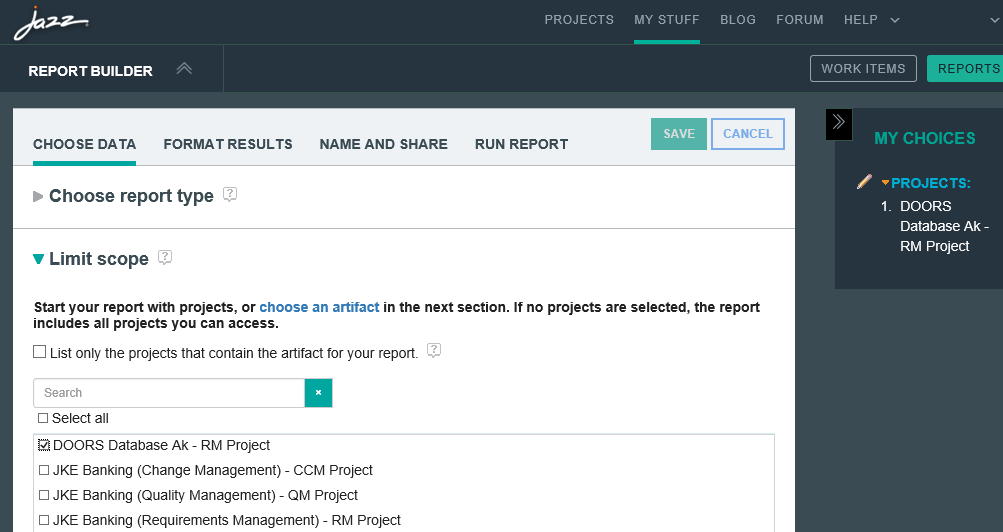Follow the 'choose an artifact' link
Image resolution: width=1003 pixels, height=532 pixels.
[319, 307]
